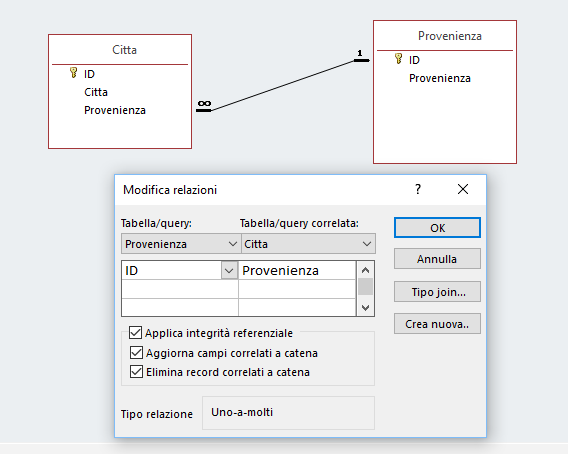568x454 pixels.
Task: Confirm with the OK button
Action: 437,228
